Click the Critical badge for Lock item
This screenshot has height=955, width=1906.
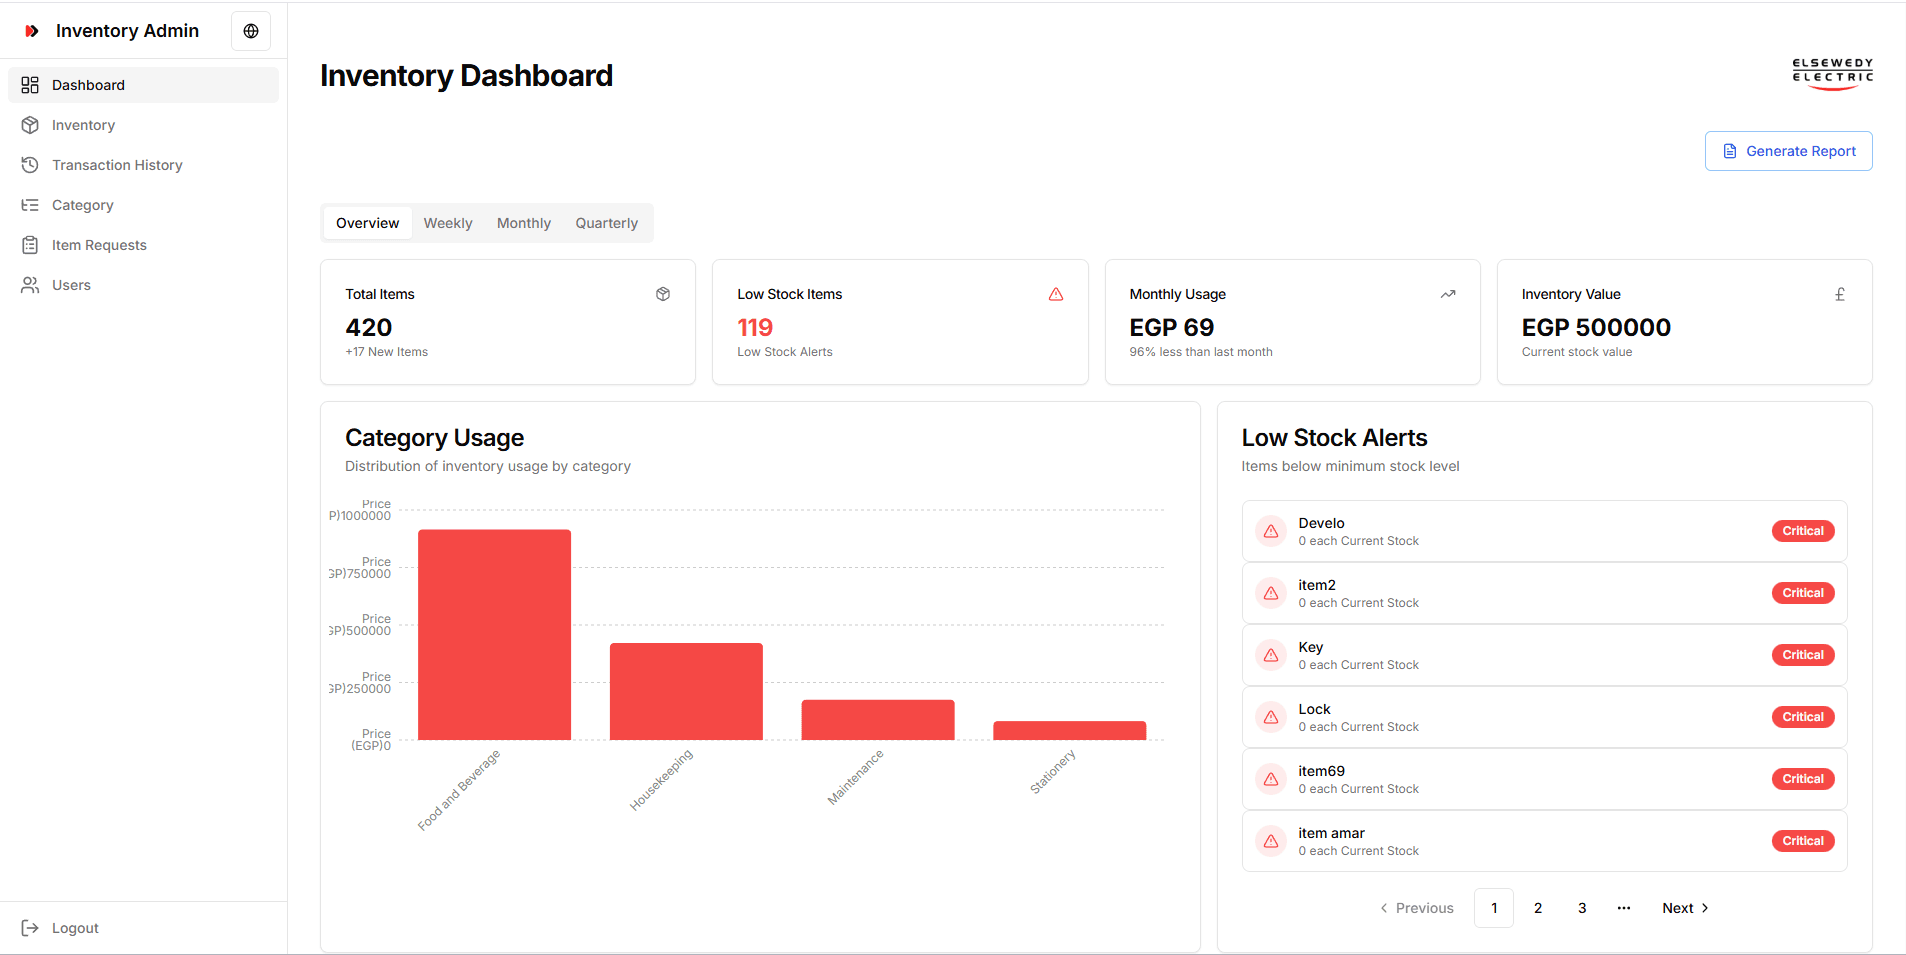click(x=1802, y=717)
